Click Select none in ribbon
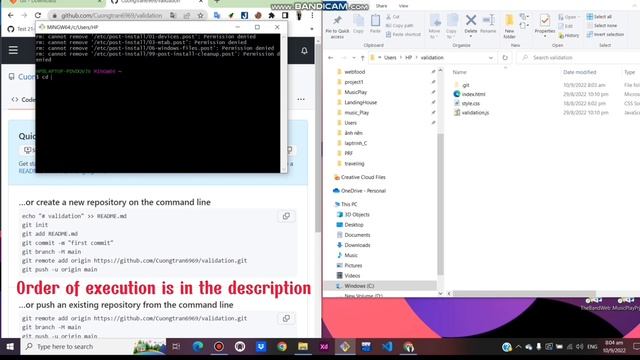This screenshot has height=360, width=640. pos(602,25)
